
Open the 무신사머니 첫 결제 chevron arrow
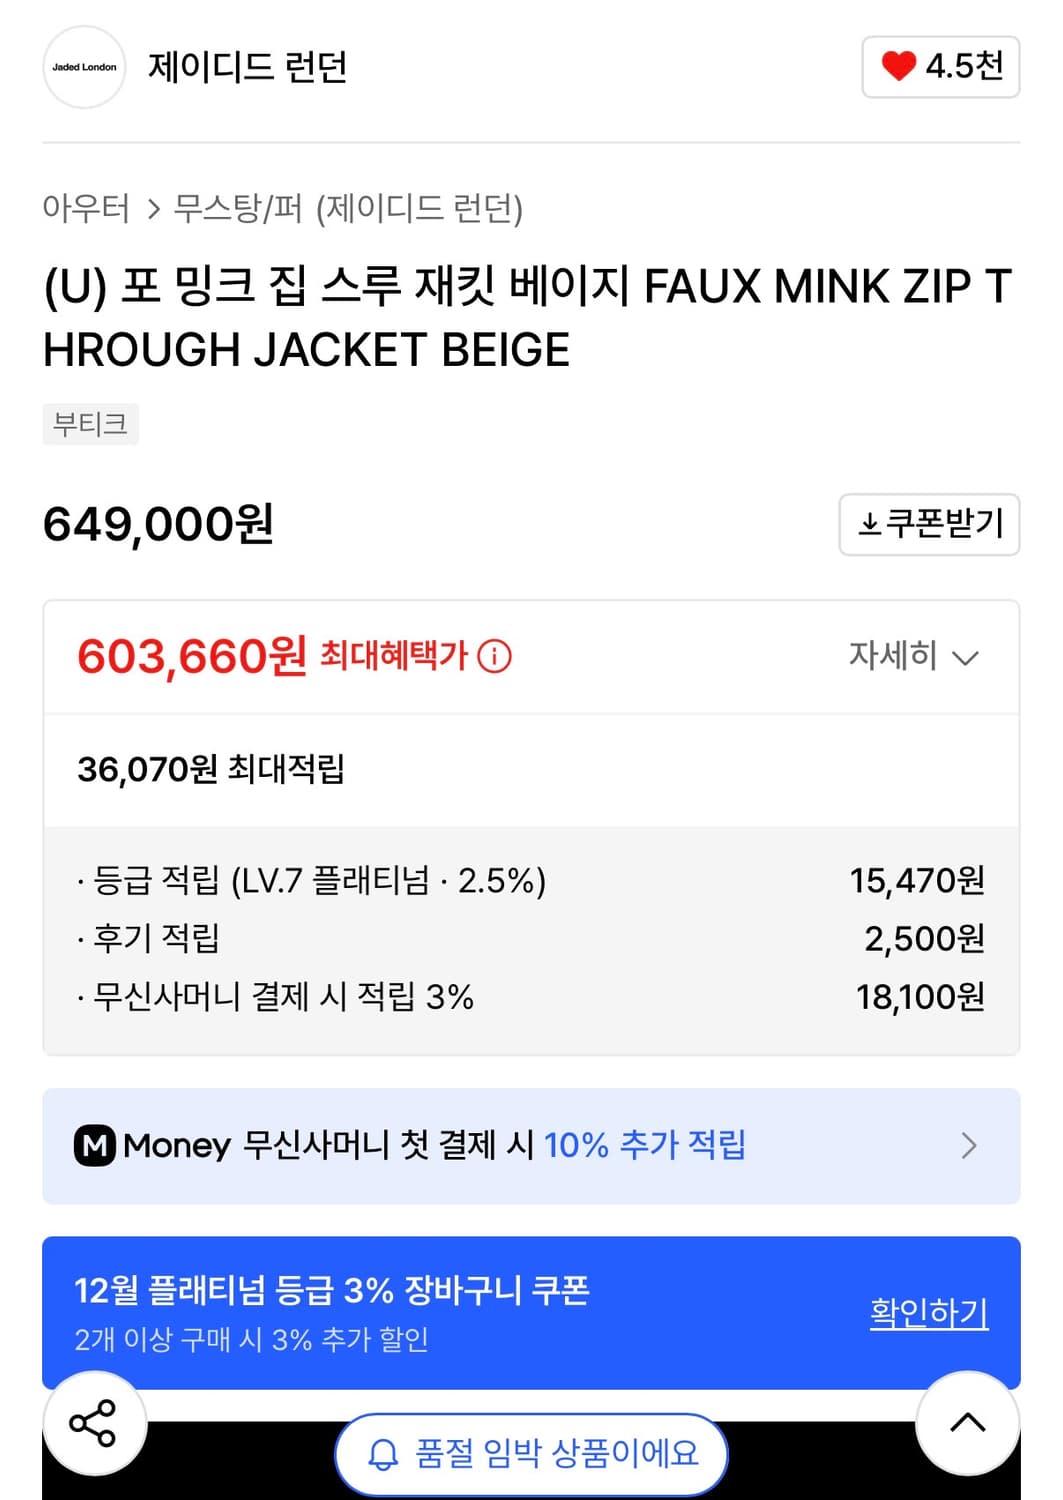[x=969, y=1146]
